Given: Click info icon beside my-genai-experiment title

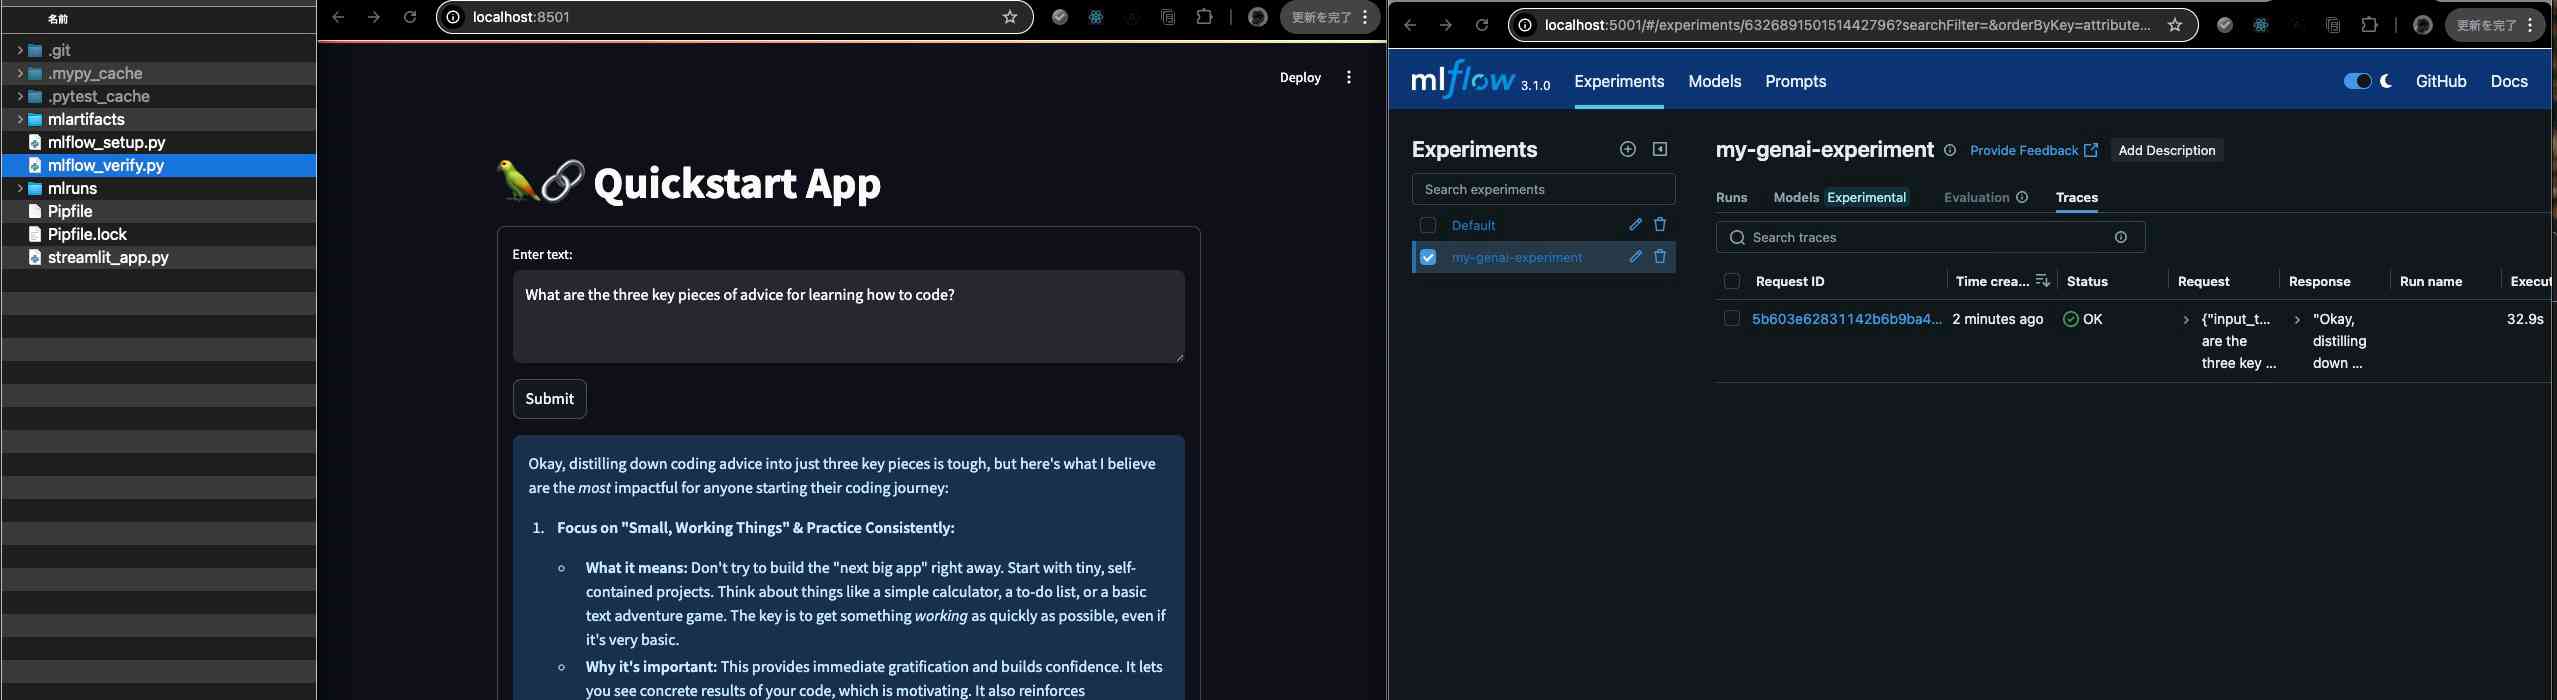Looking at the screenshot, I should click(x=1950, y=151).
